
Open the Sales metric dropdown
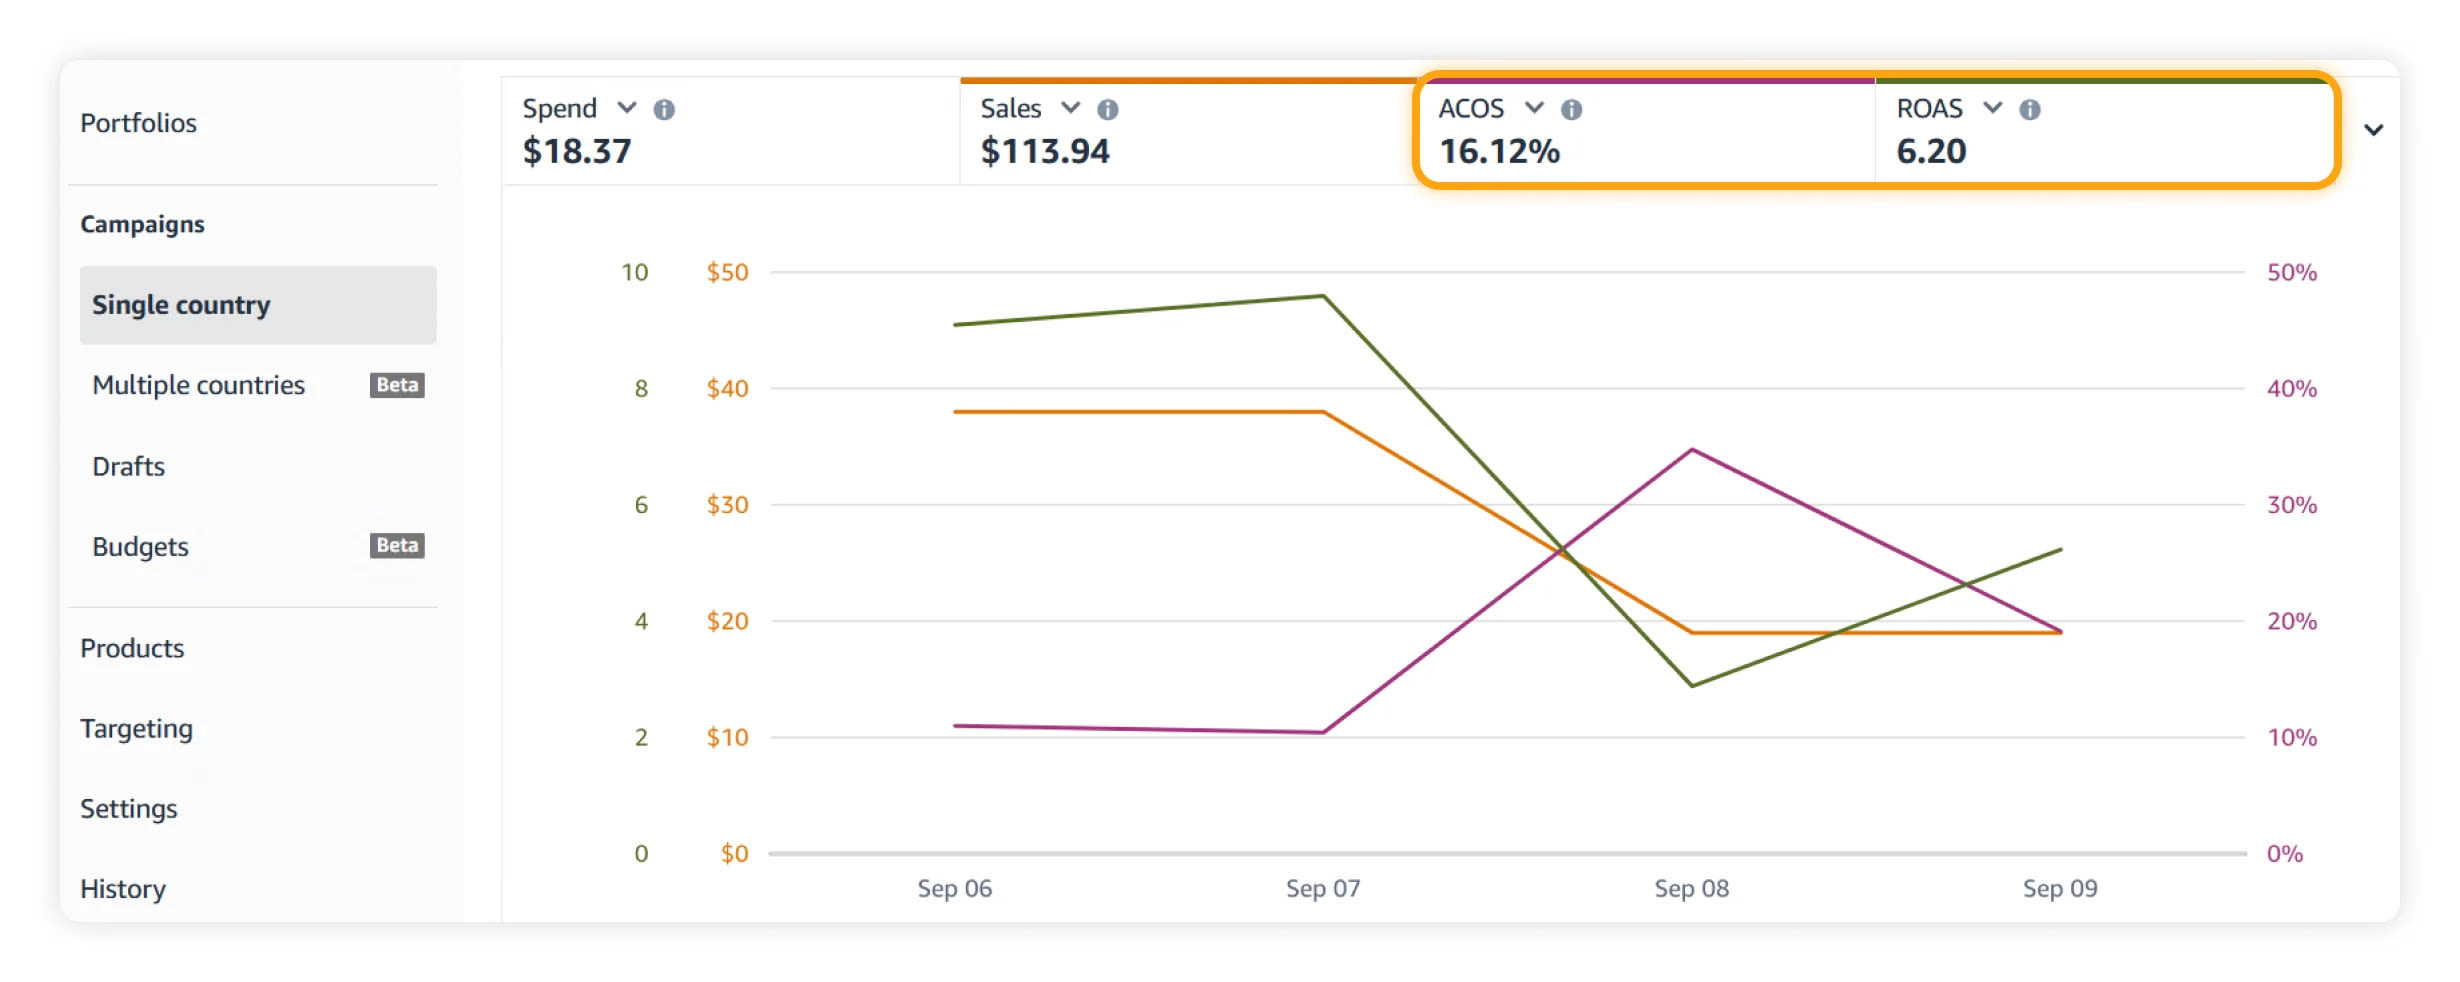(1068, 108)
